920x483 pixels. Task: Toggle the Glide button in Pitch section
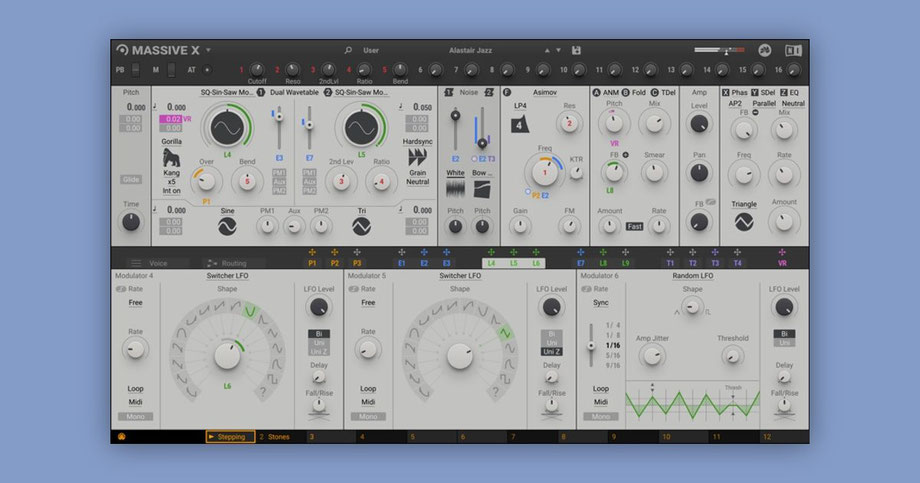point(131,180)
